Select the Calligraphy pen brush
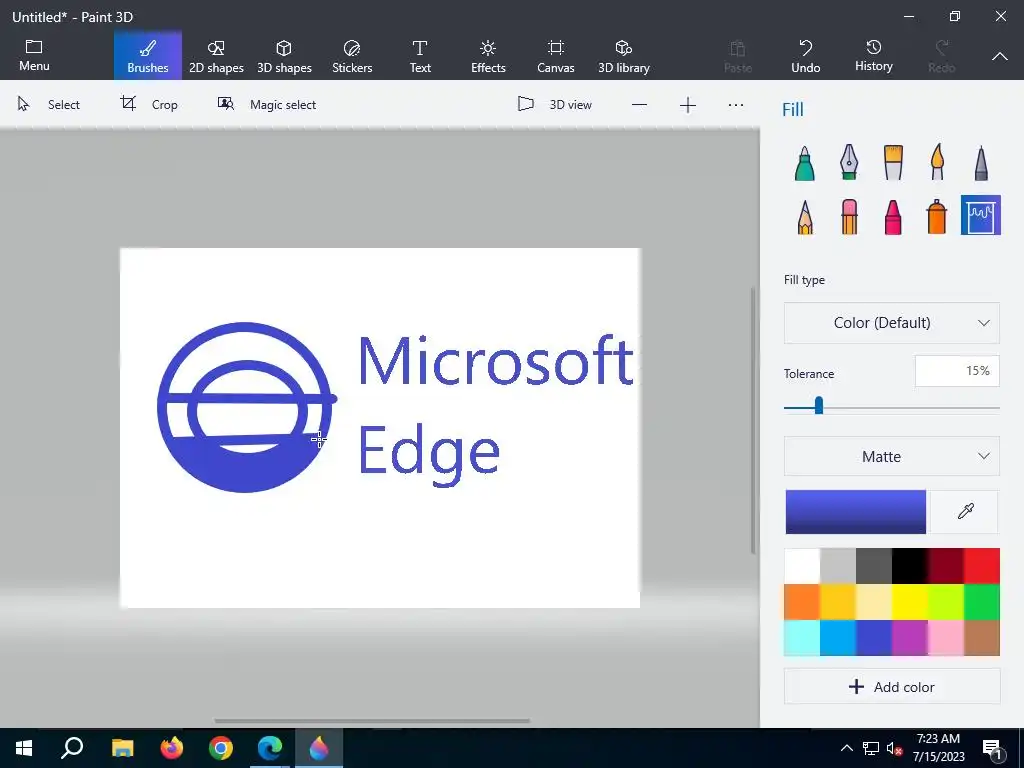 click(x=848, y=162)
